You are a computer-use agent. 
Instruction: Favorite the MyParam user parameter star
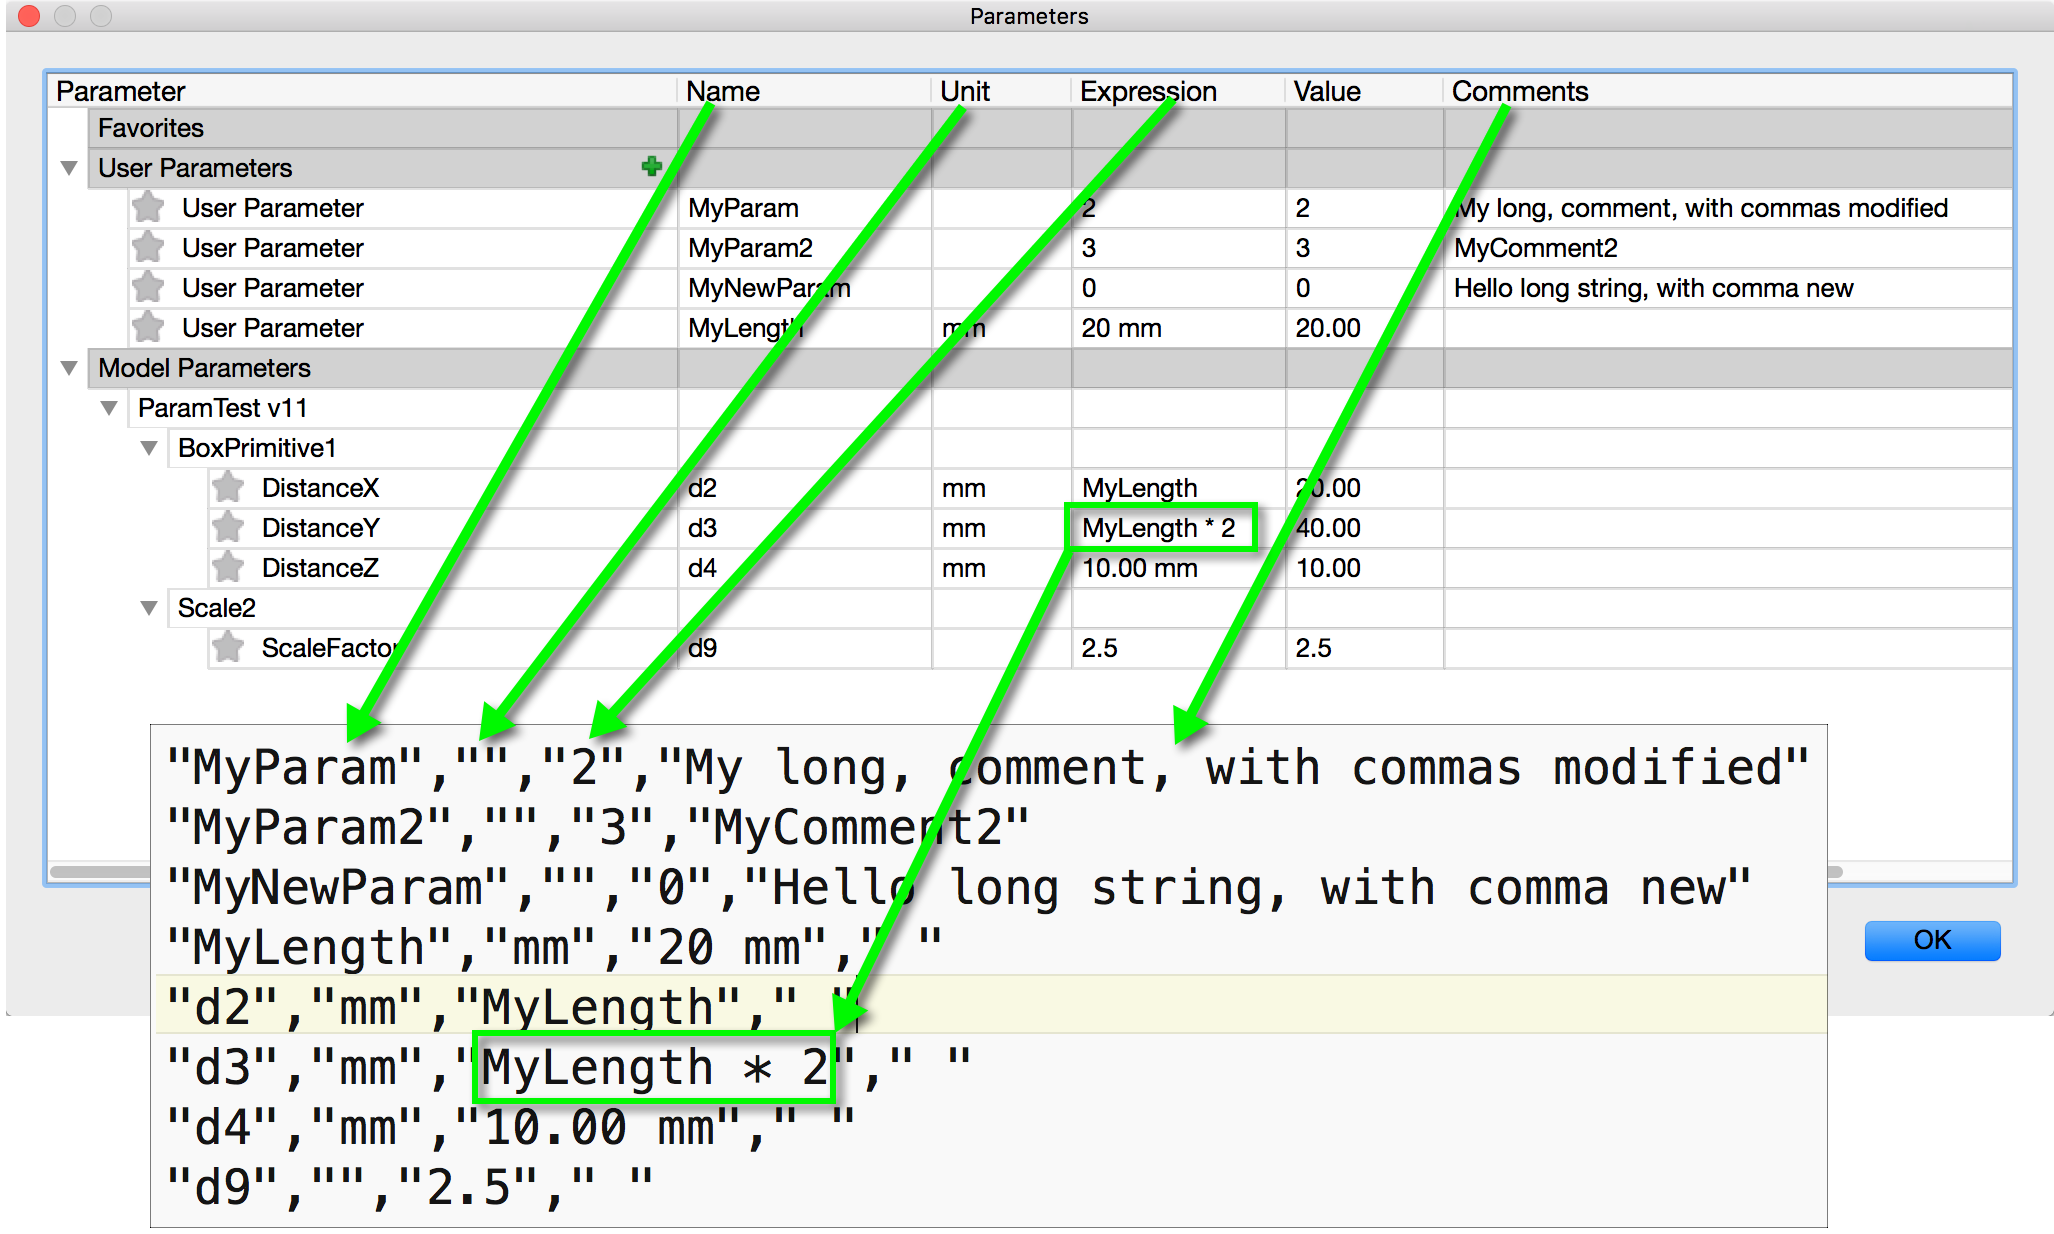point(148,207)
